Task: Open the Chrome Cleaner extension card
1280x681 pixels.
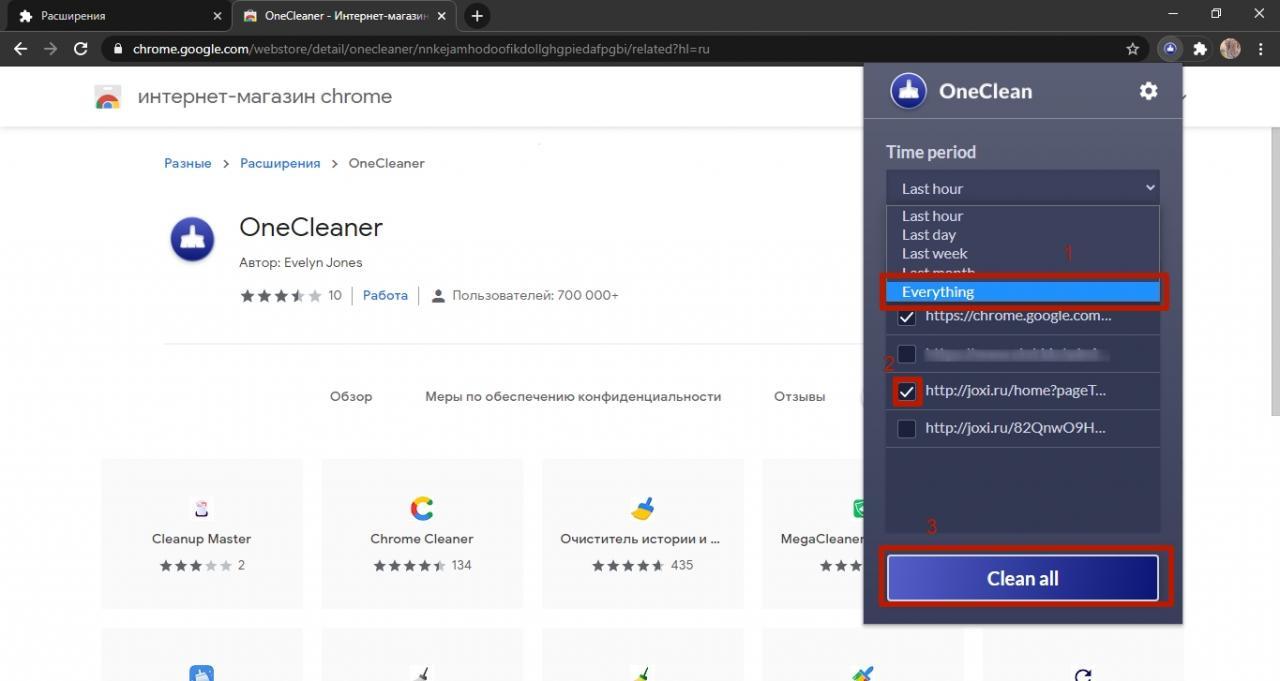Action: click(x=422, y=533)
